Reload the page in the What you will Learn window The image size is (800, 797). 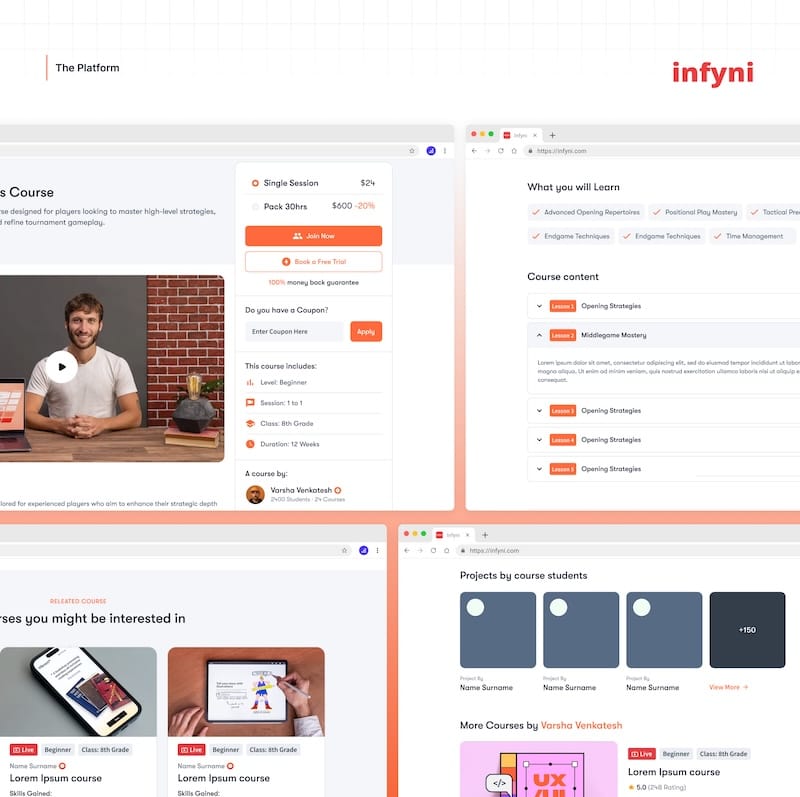(501, 151)
